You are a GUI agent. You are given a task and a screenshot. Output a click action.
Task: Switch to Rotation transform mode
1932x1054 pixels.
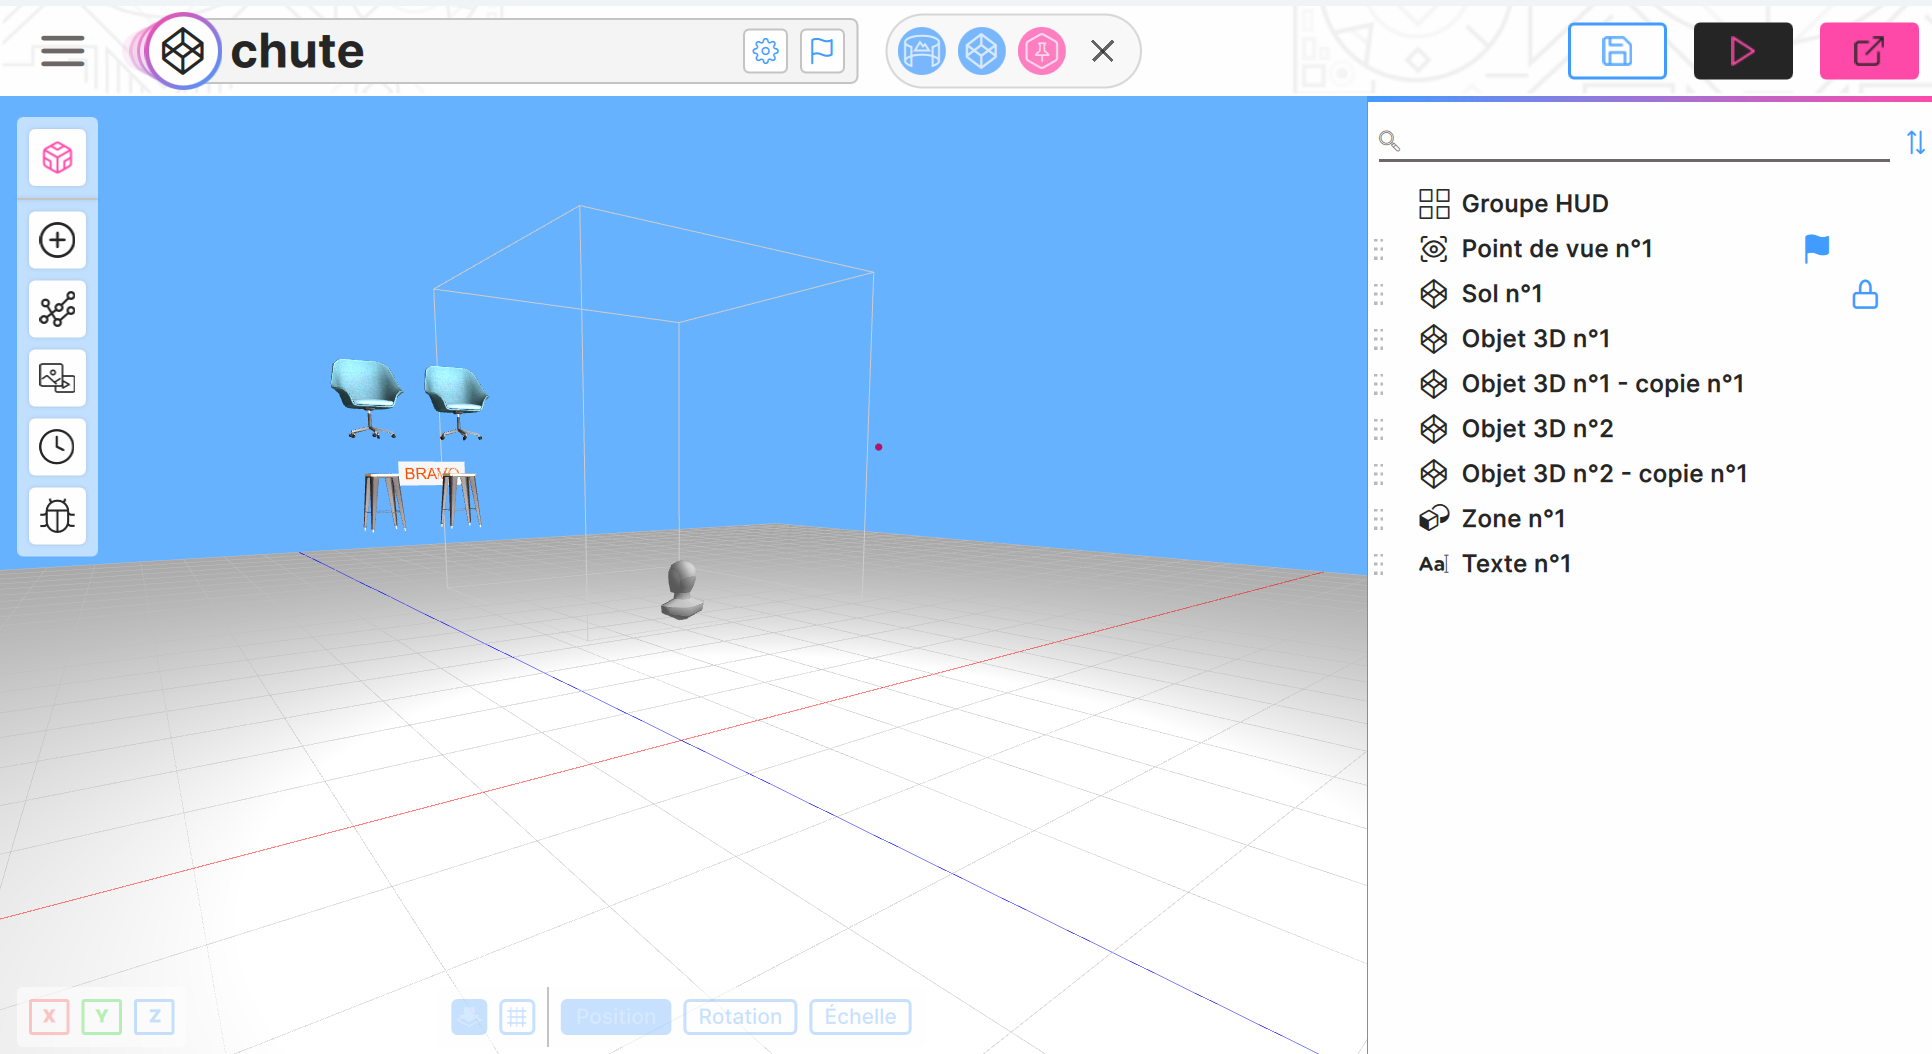coord(740,1017)
